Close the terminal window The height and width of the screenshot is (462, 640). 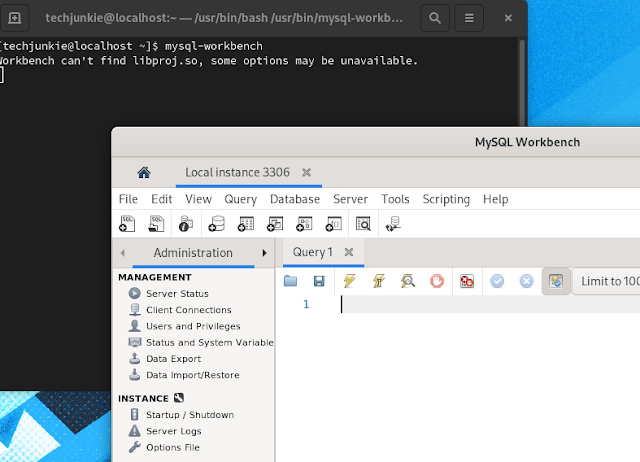[508, 18]
